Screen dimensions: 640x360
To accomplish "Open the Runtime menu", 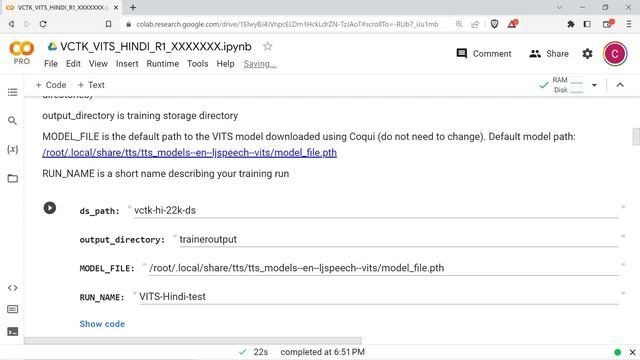I will (x=162, y=64).
